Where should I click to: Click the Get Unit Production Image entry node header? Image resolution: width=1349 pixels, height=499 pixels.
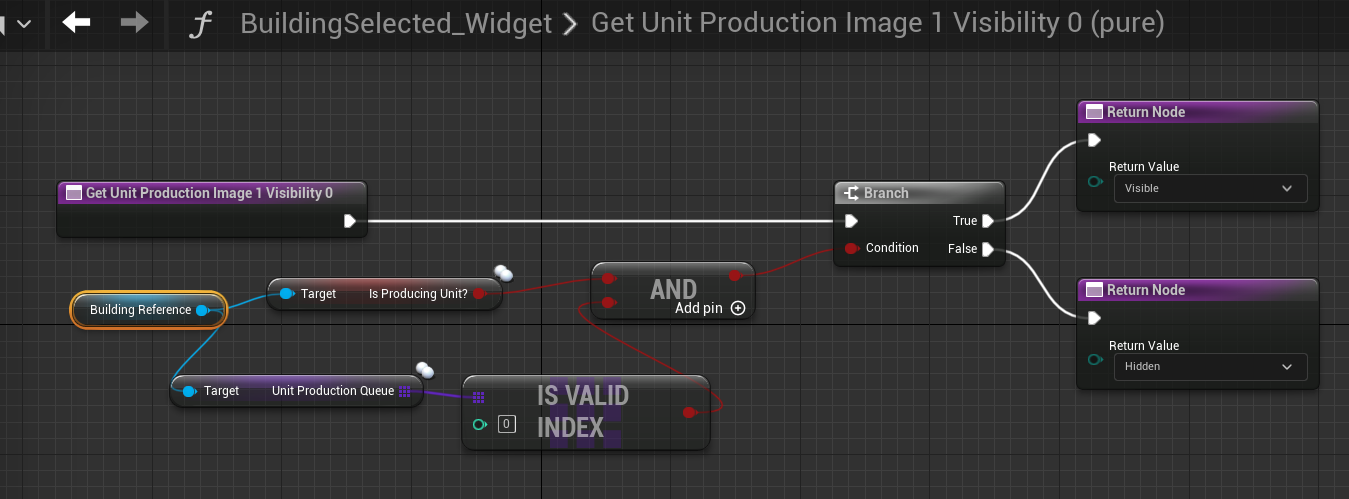[x=209, y=193]
